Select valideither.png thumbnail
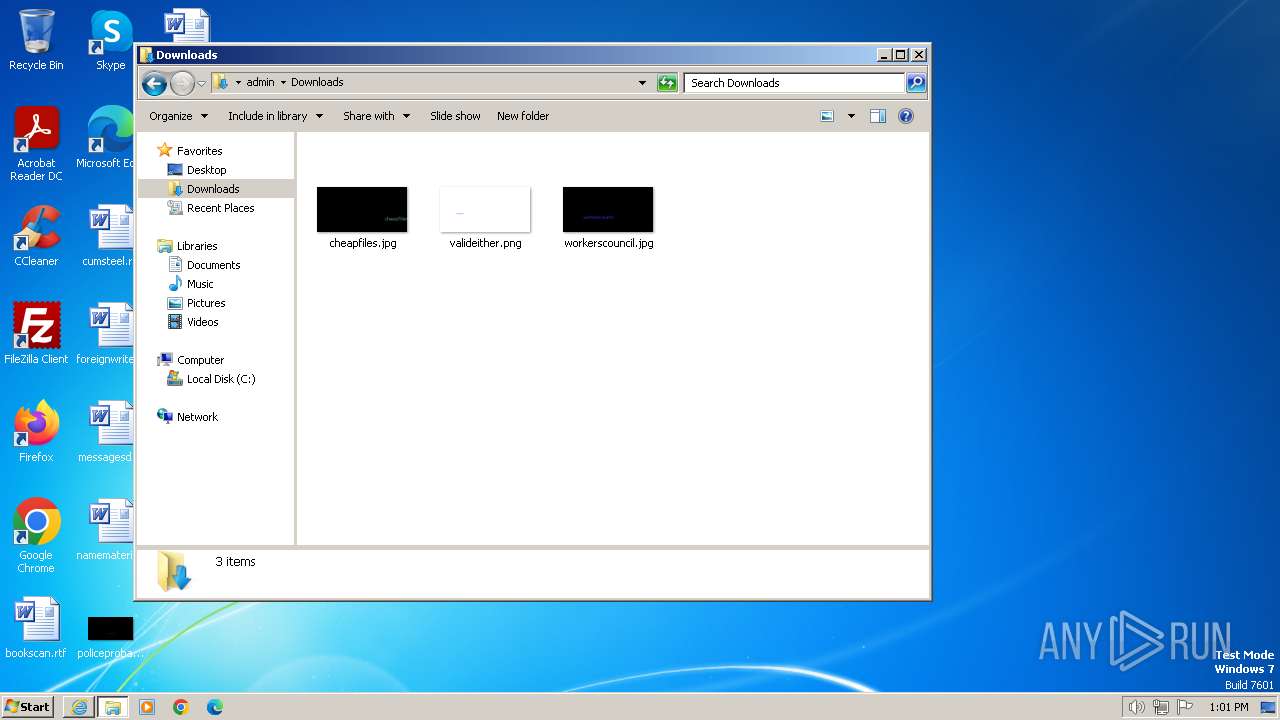1280x720 pixels. 485,209
